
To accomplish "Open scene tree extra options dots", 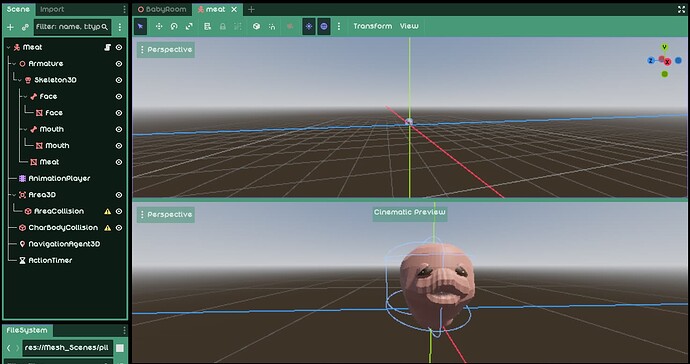I will click(x=120, y=27).
